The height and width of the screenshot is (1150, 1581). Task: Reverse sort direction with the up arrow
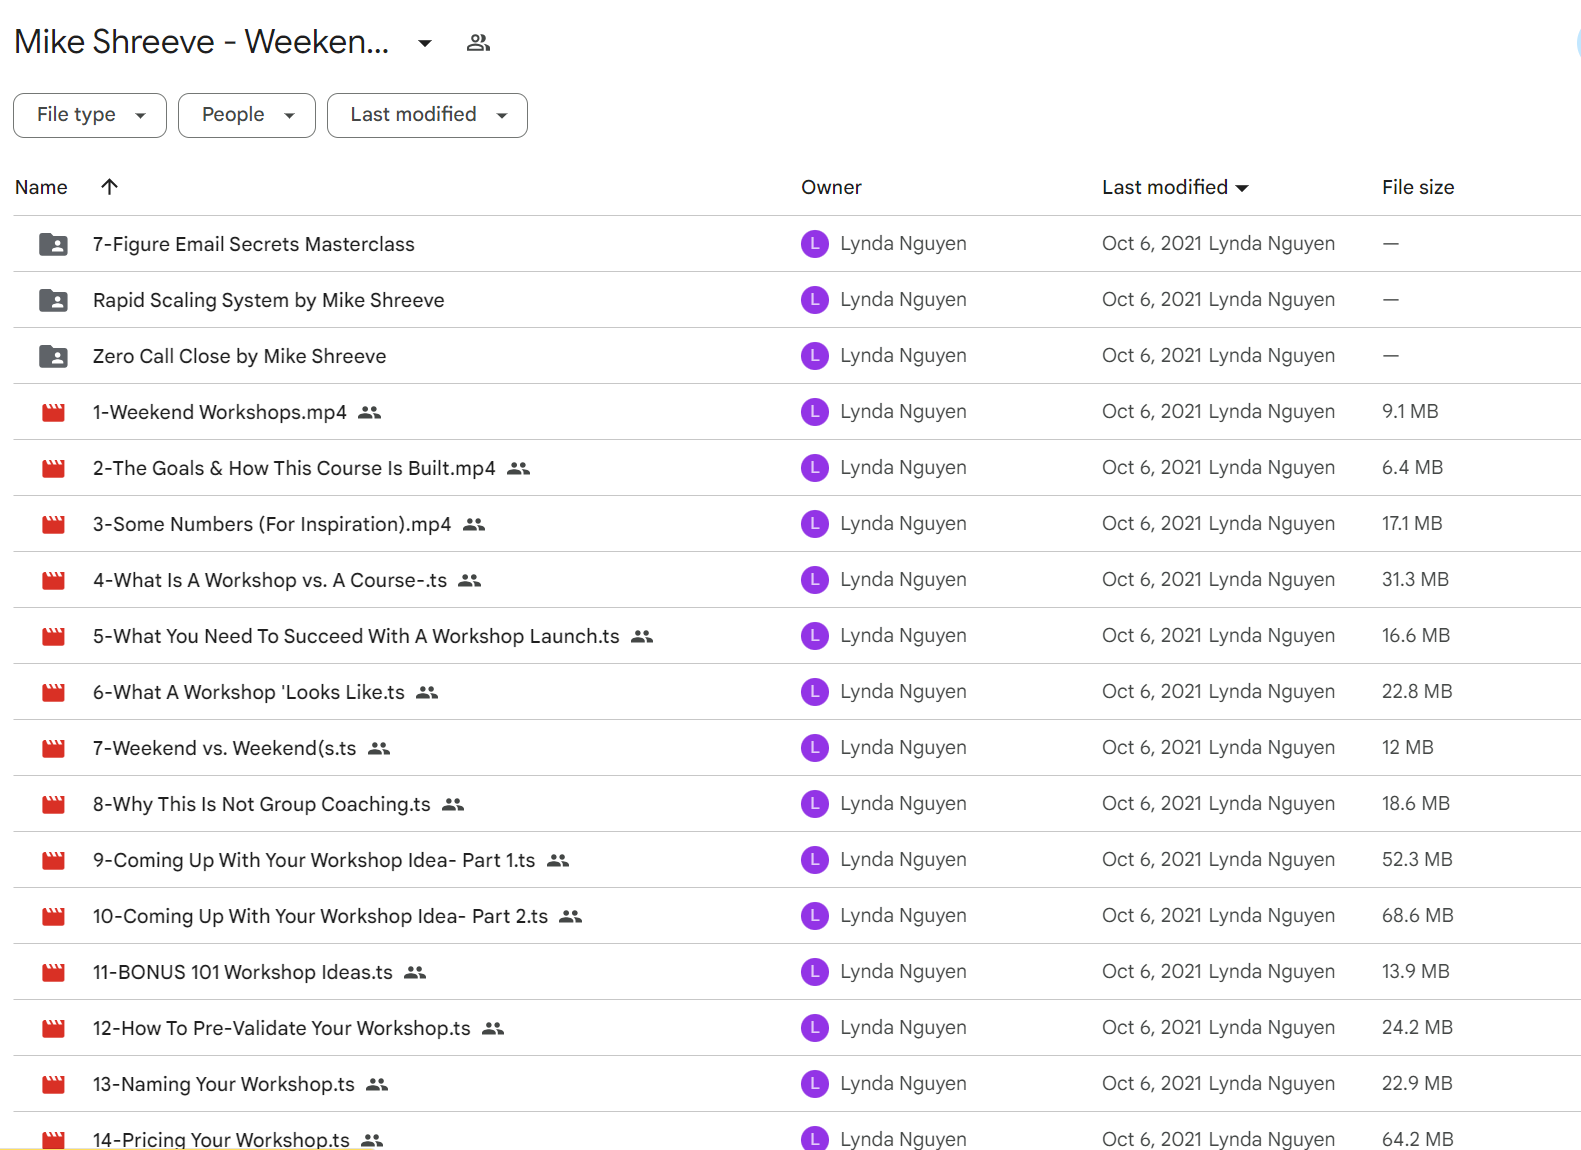pyautogui.click(x=110, y=186)
